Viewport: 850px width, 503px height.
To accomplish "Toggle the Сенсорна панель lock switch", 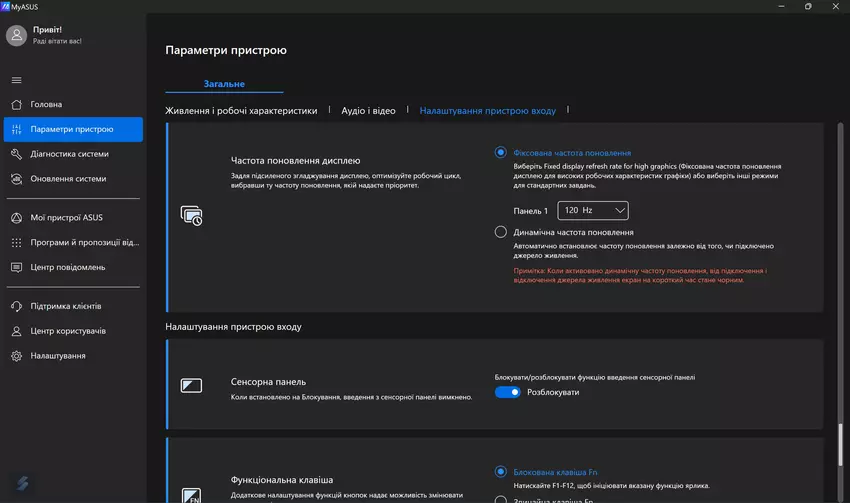I will coord(508,392).
